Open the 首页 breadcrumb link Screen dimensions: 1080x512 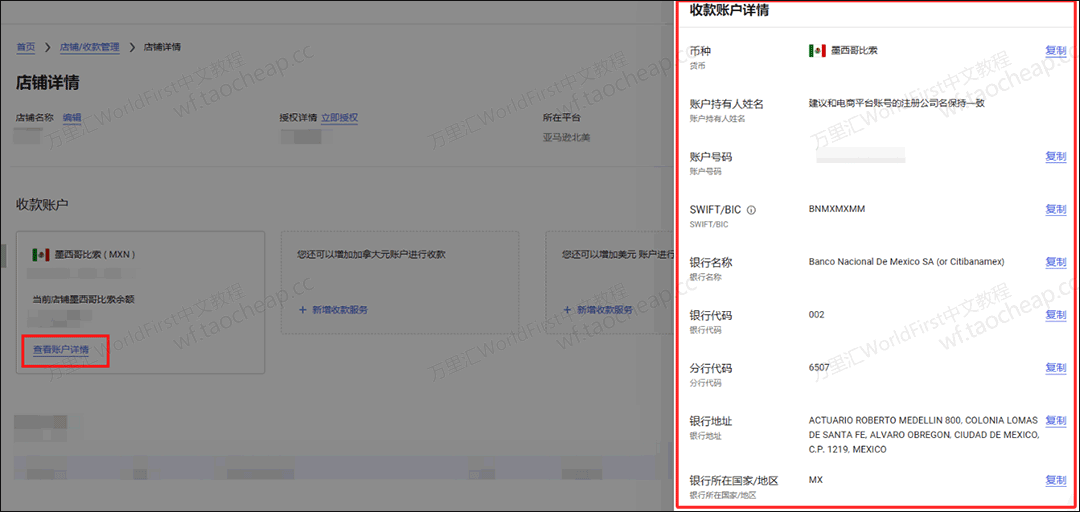(25, 47)
